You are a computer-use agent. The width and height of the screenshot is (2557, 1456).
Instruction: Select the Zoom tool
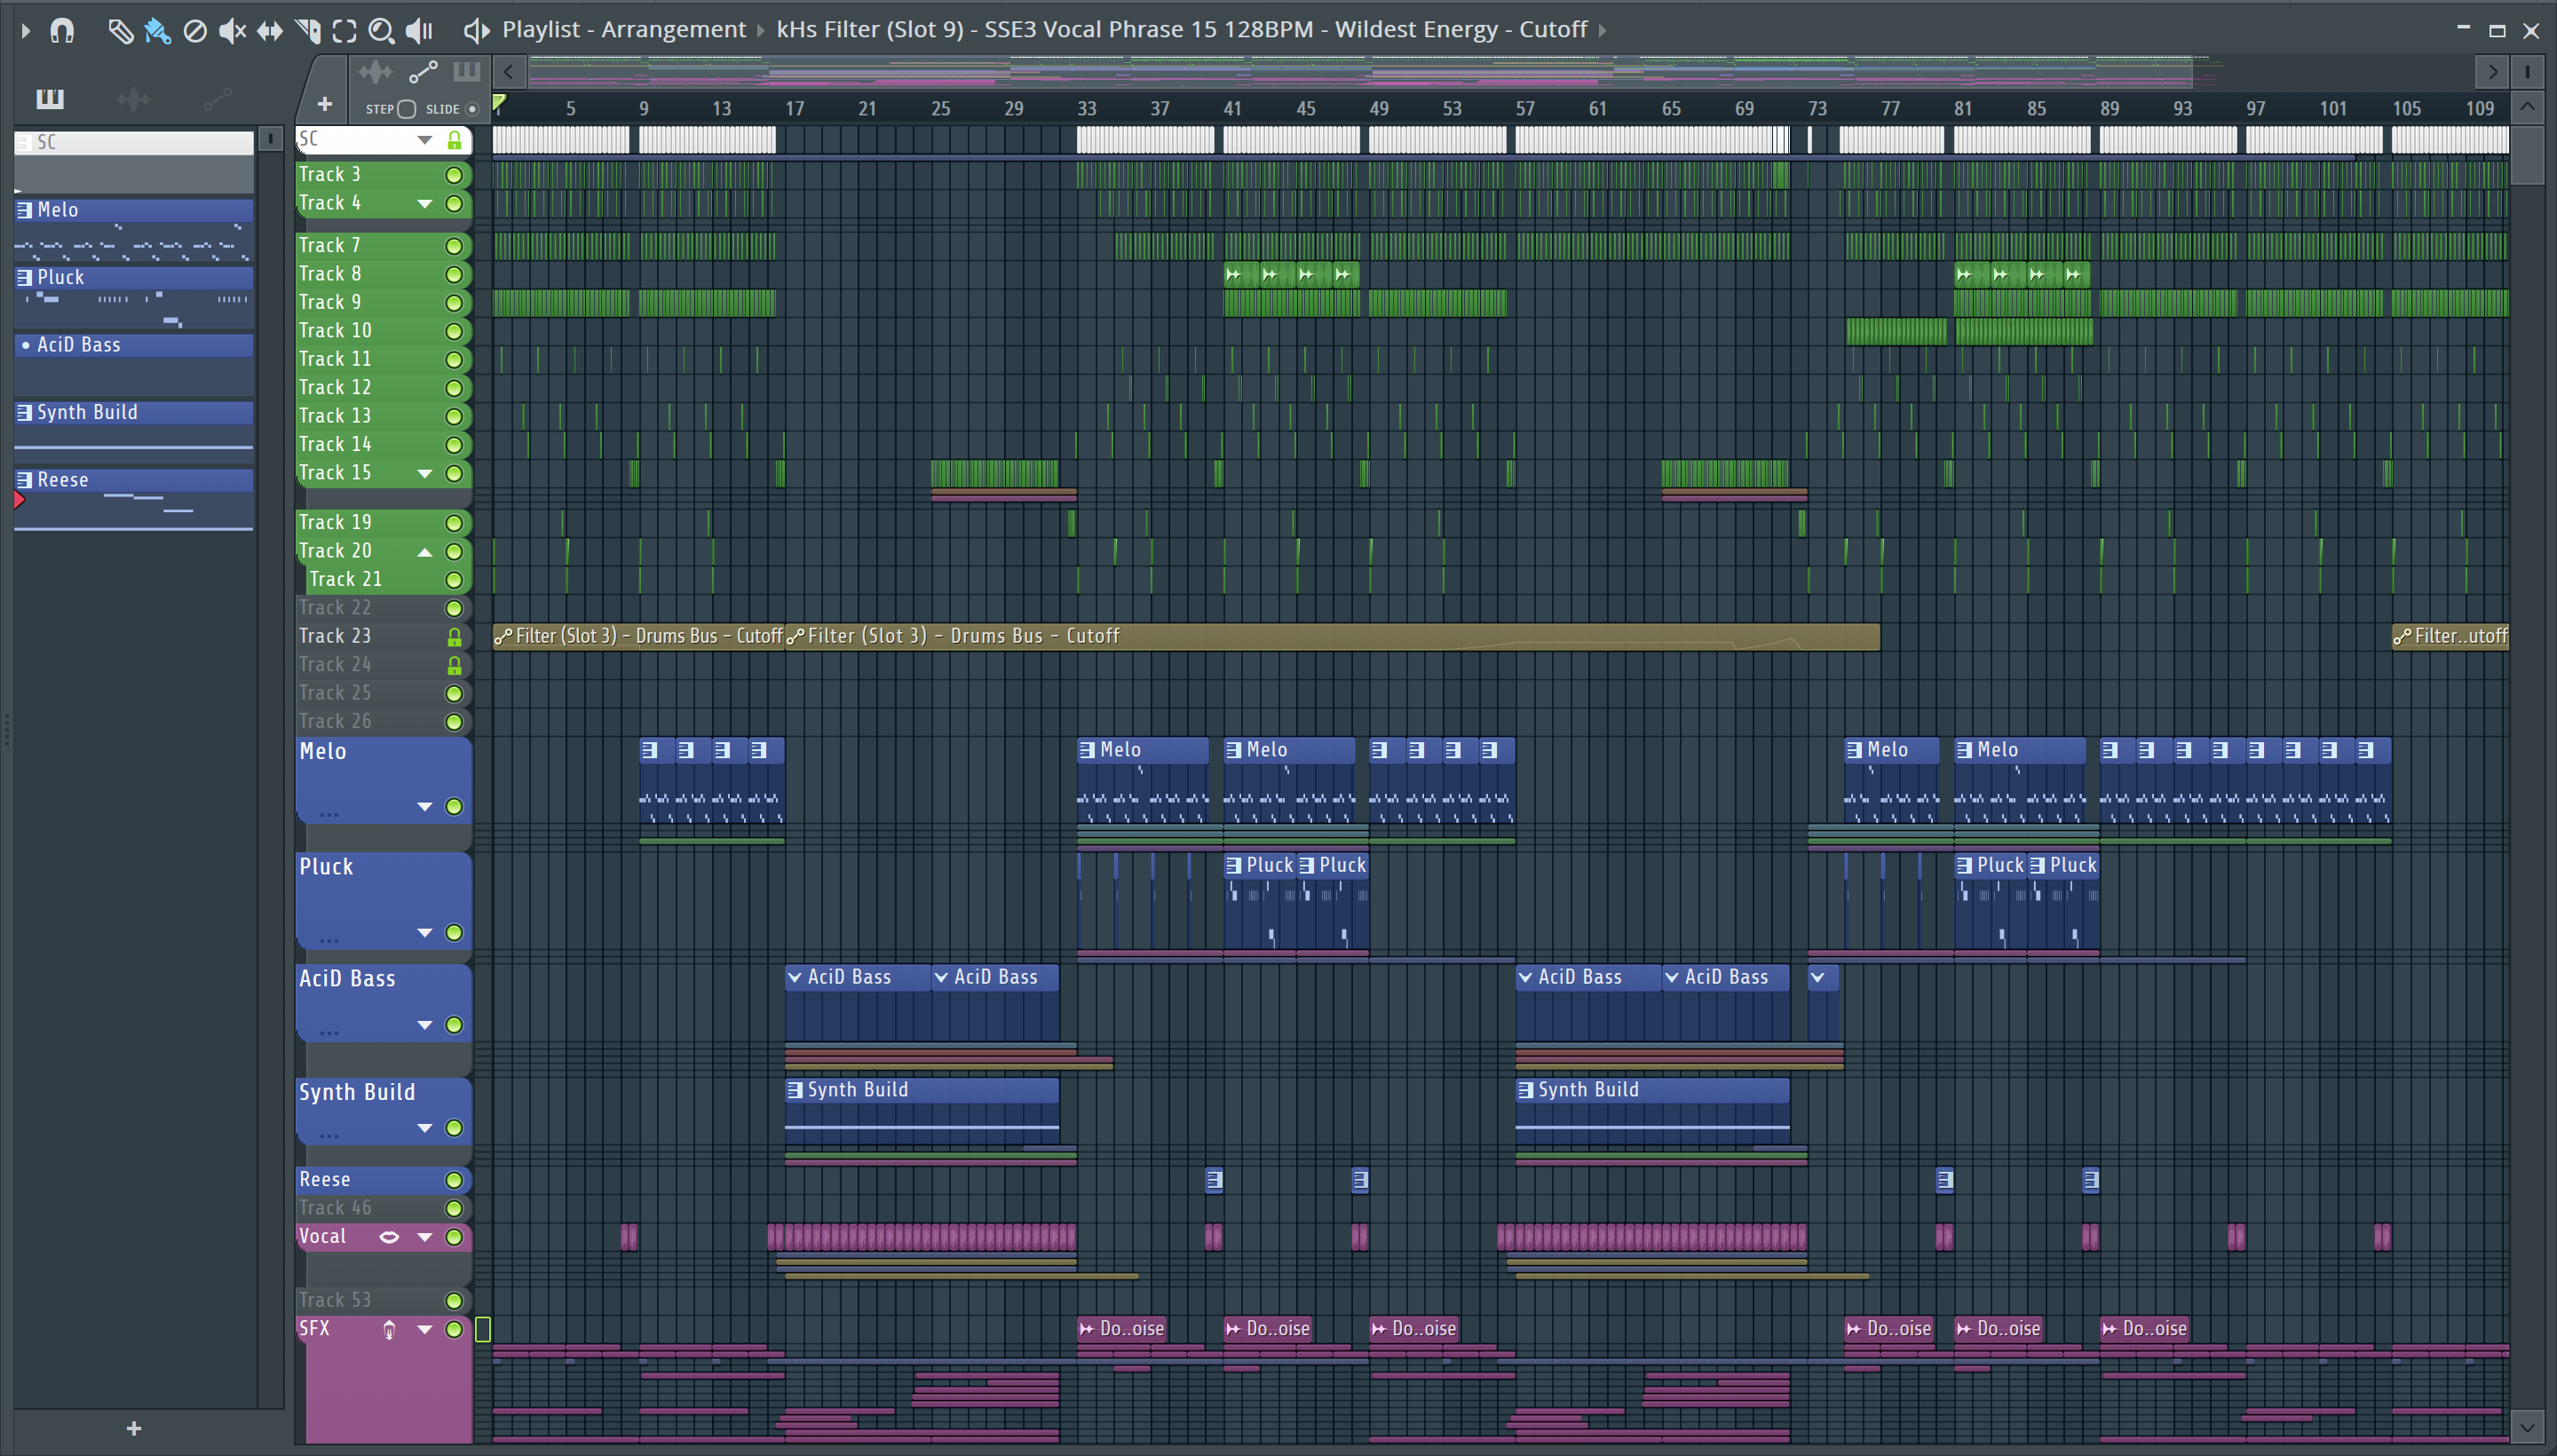pos(381,31)
